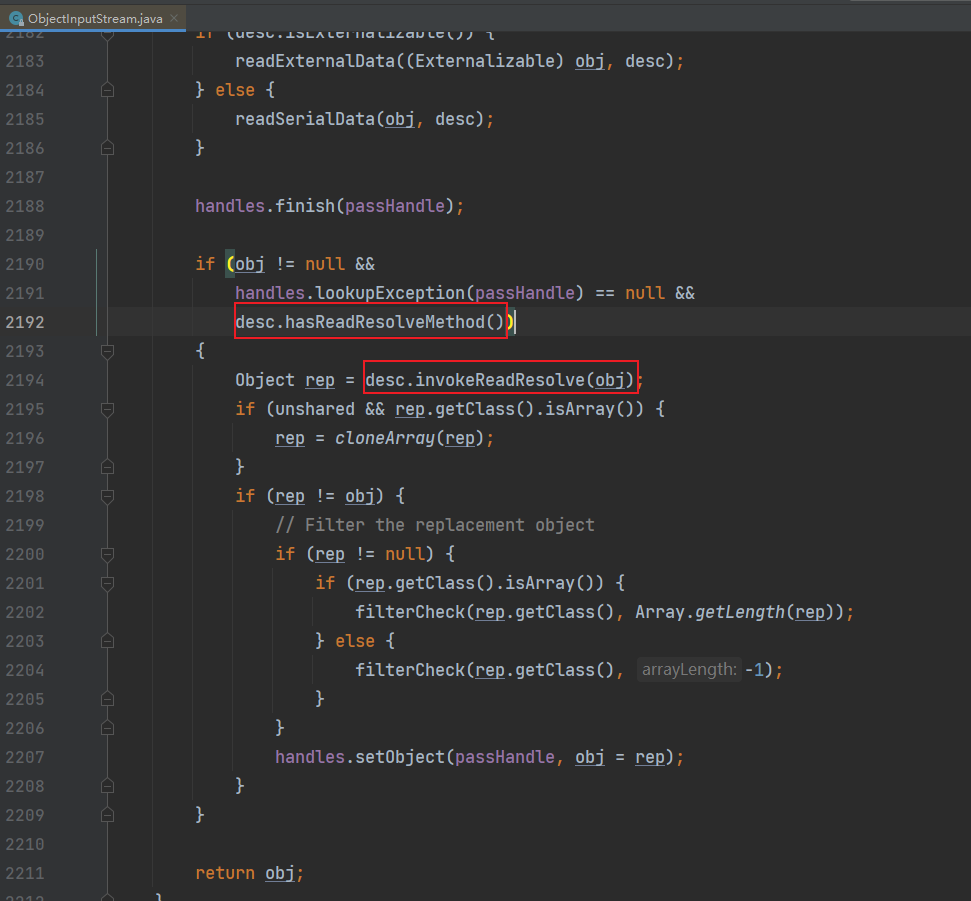Image resolution: width=971 pixels, height=901 pixels.
Task: Click the arrayLength parameter hint
Action: [689, 670]
